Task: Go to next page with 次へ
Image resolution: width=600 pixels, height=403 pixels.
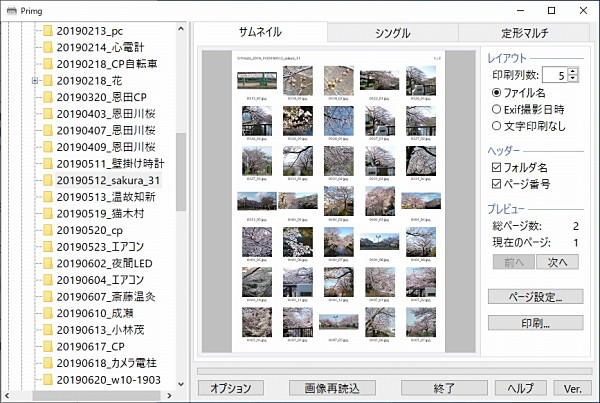Action: pos(557,263)
